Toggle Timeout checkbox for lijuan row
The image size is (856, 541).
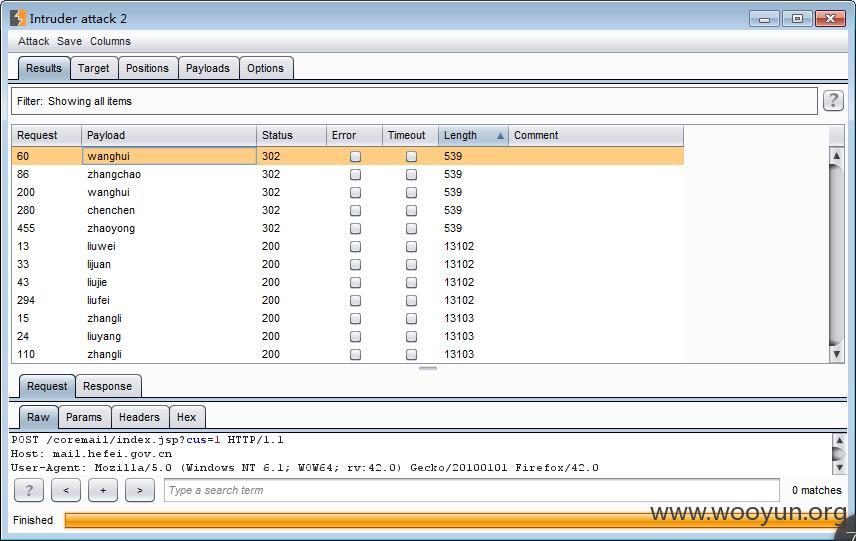pyautogui.click(x=412, y=265)
